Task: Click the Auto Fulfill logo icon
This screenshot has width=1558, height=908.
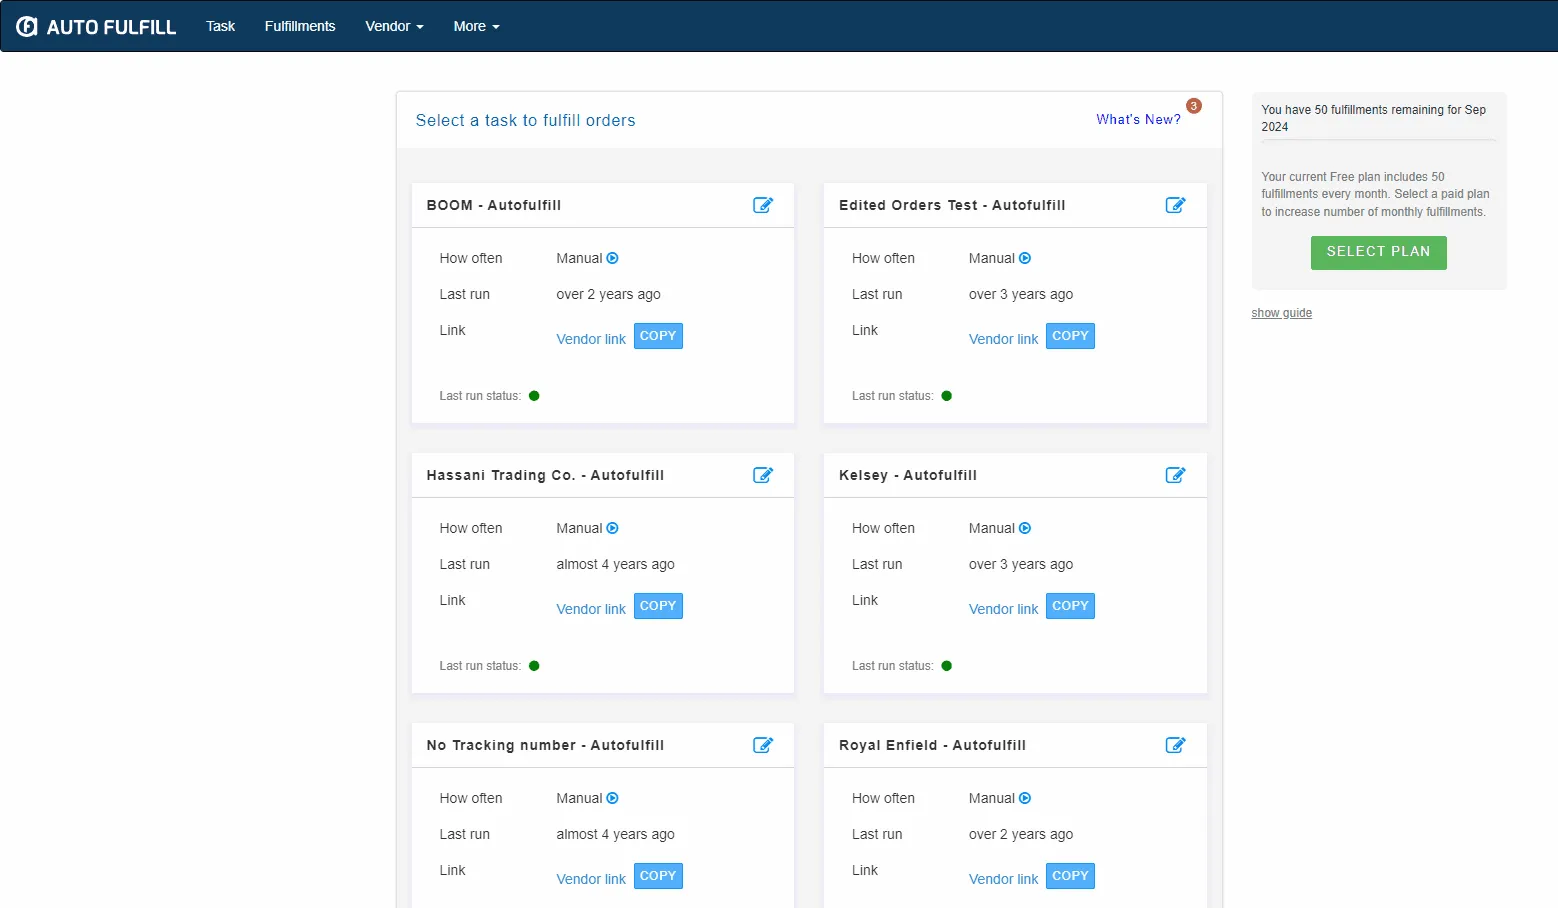Action: (27, 27)
